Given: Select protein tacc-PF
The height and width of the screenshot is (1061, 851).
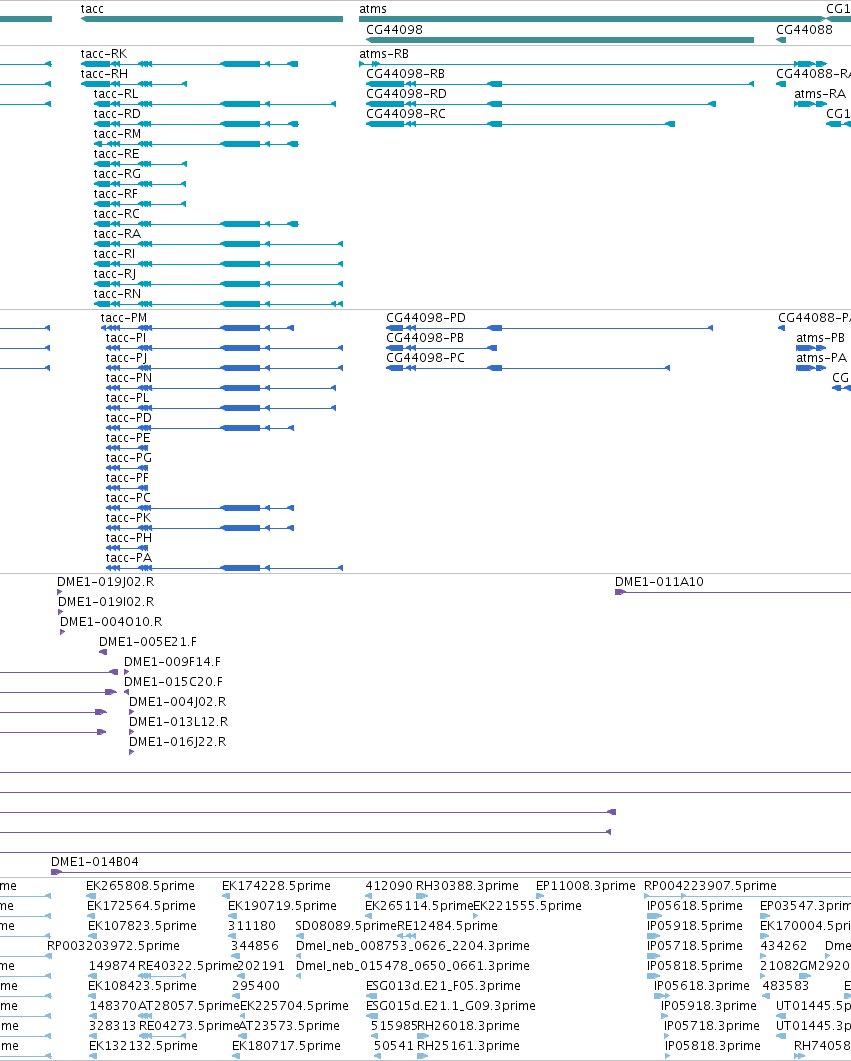Looking at the screenshot, I should click(x=127, y=488).
